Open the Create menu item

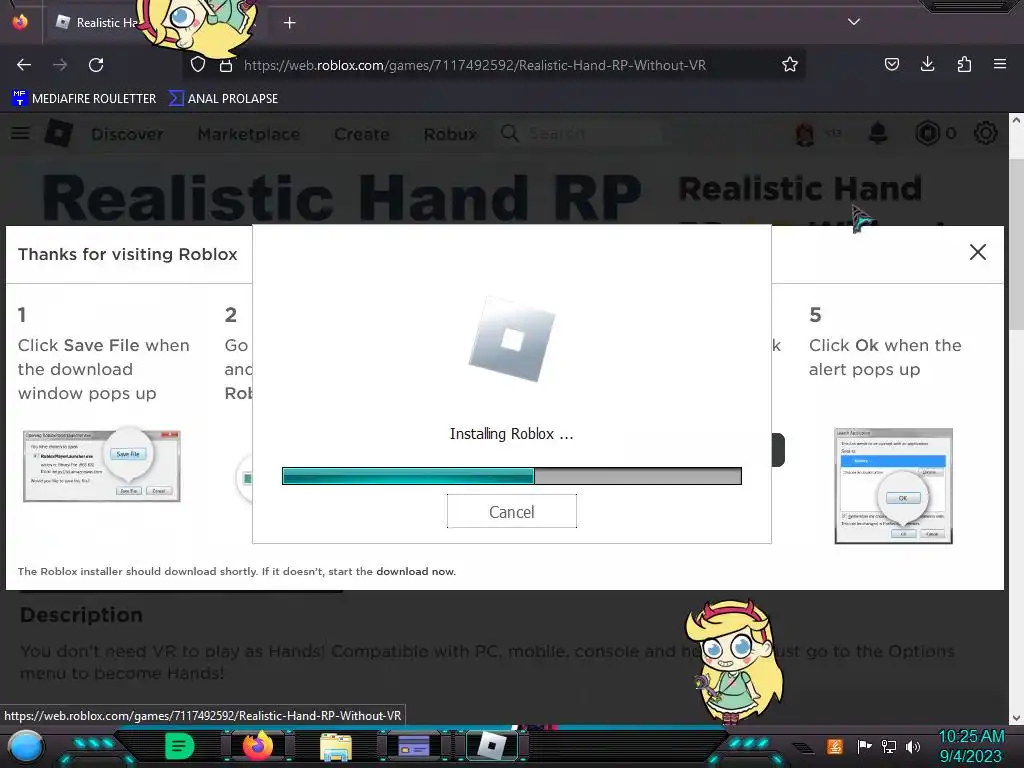point(362,134)
